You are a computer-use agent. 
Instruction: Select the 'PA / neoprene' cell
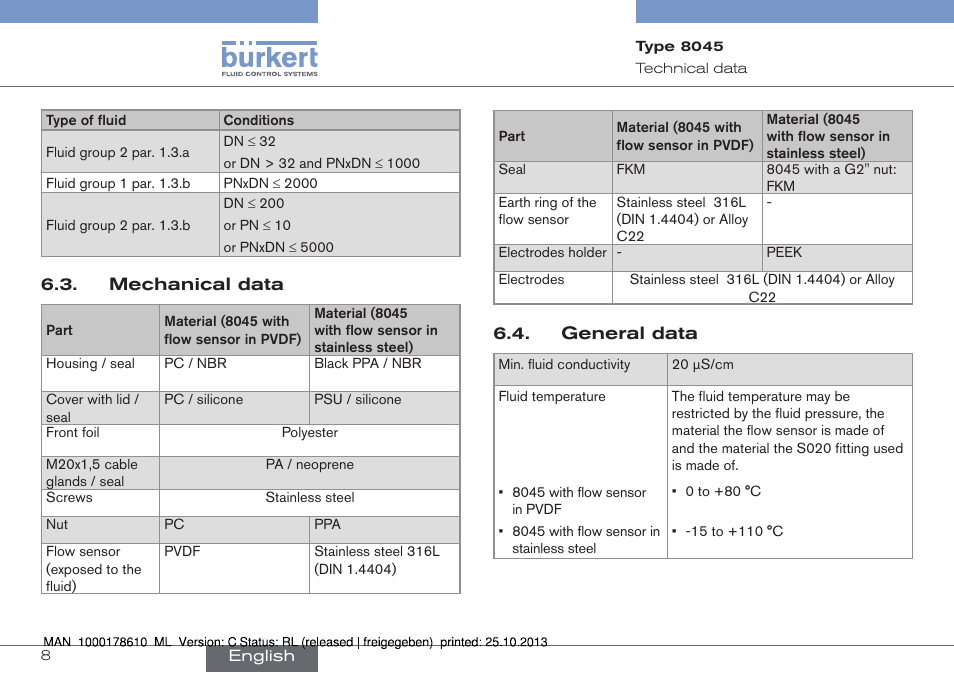pos(310,473)
